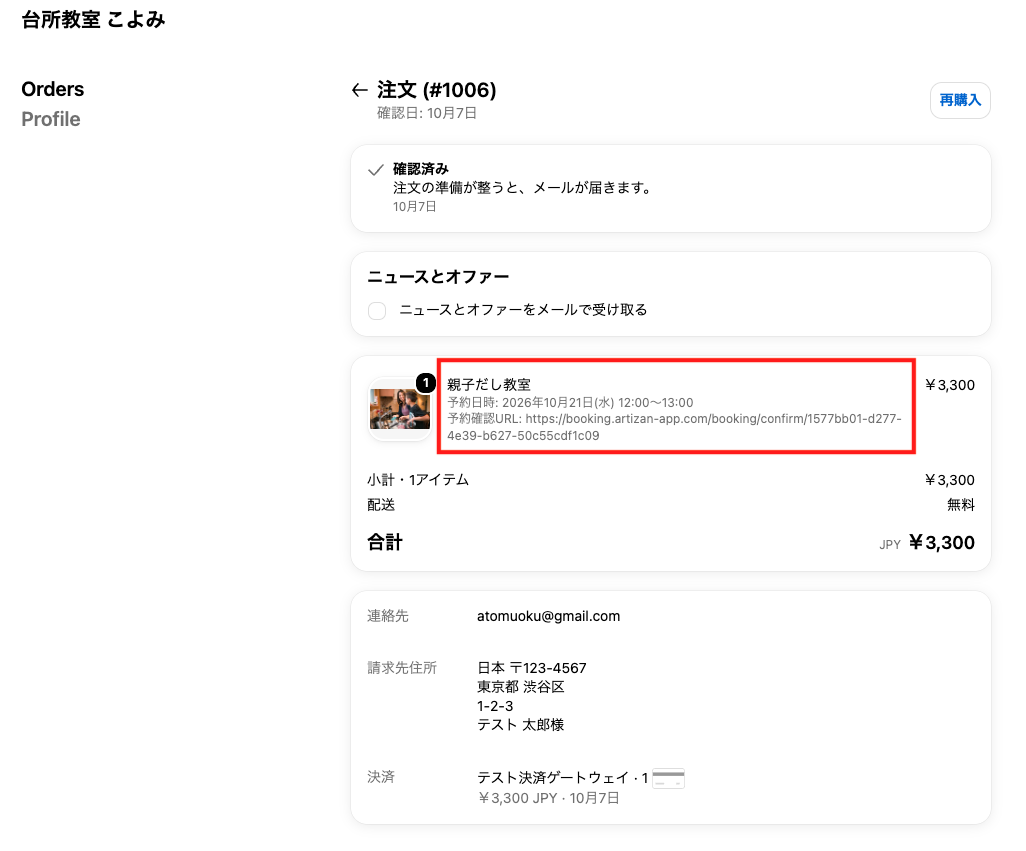Click the 注文の準備が整うと status message

coord(522,188)
